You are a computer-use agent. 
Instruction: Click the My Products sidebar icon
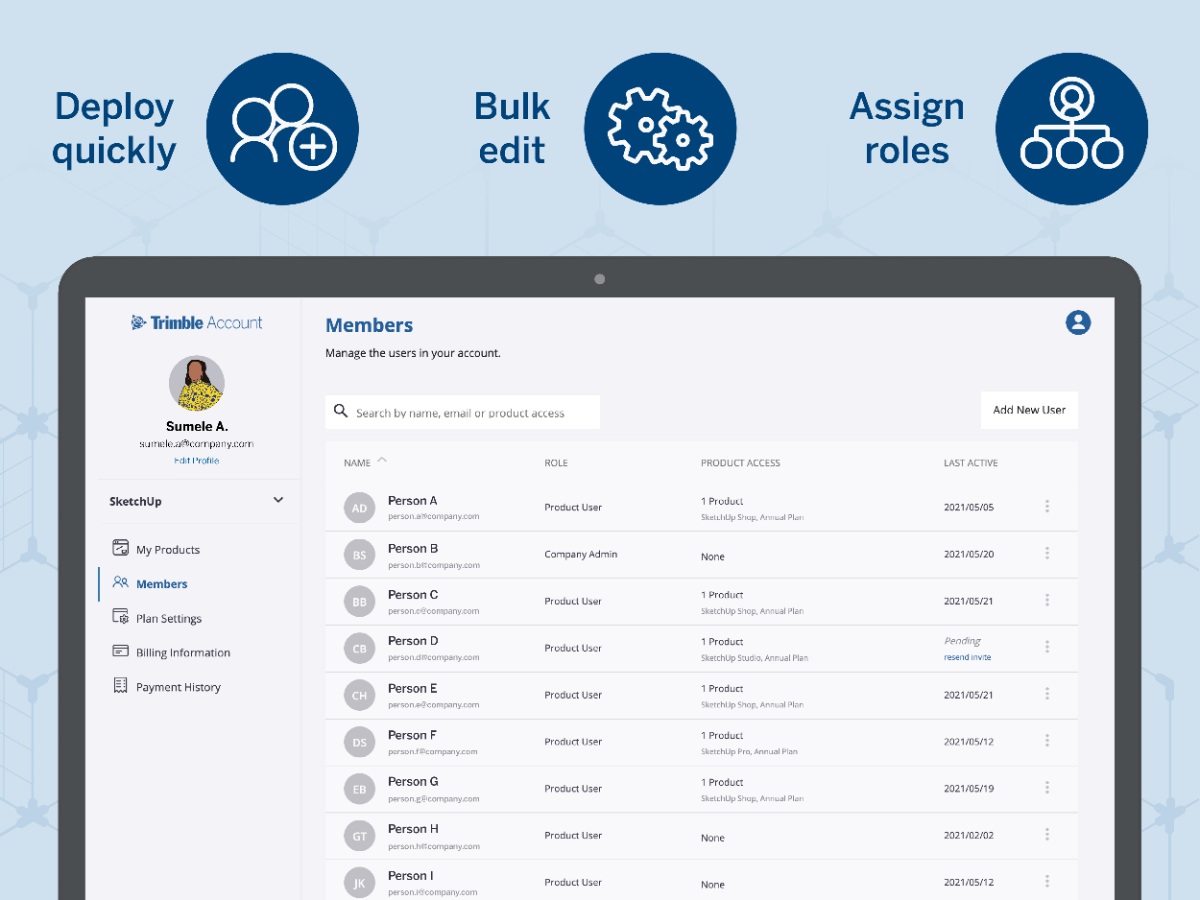(x=120, y=548)
